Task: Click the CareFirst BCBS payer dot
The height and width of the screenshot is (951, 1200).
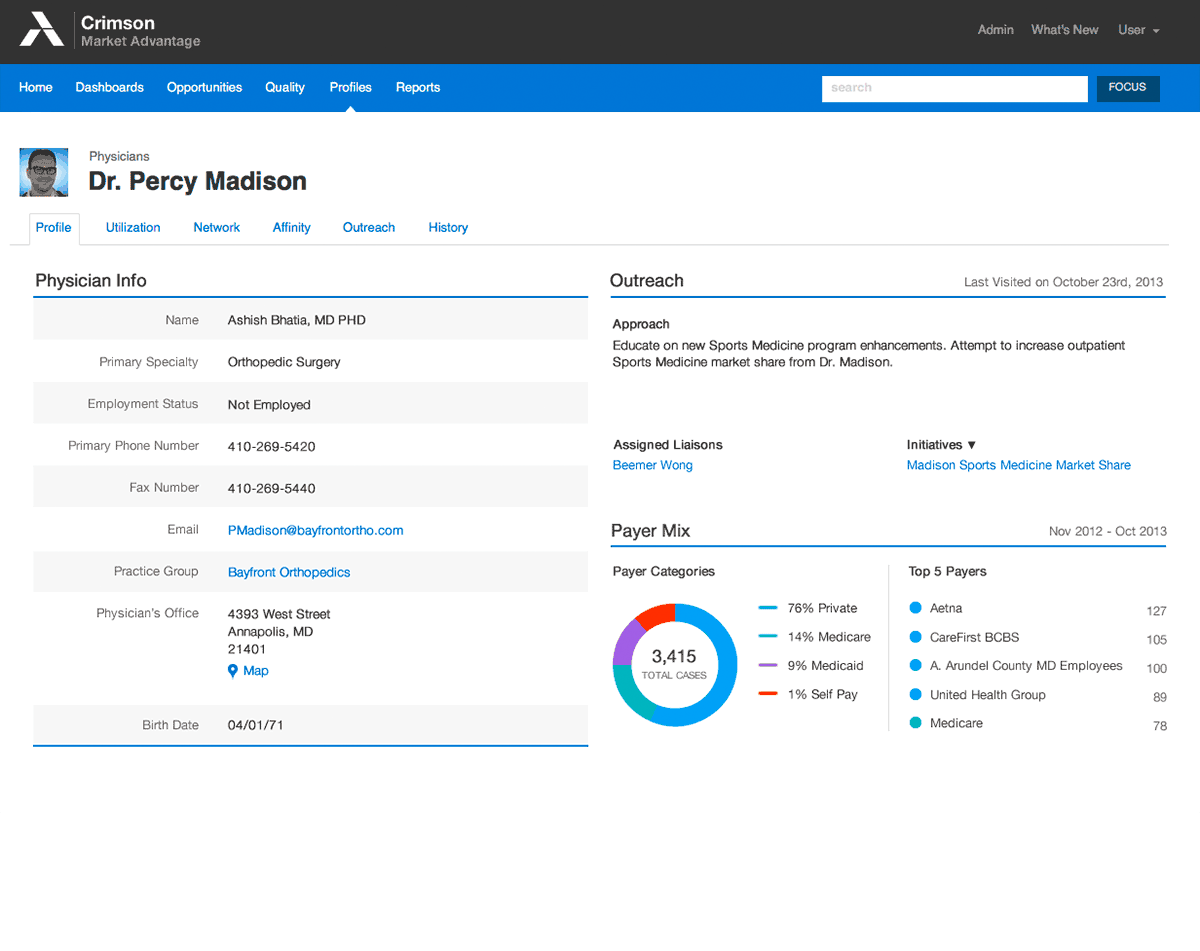Action: pyautogui.click(x=915, y=637)
